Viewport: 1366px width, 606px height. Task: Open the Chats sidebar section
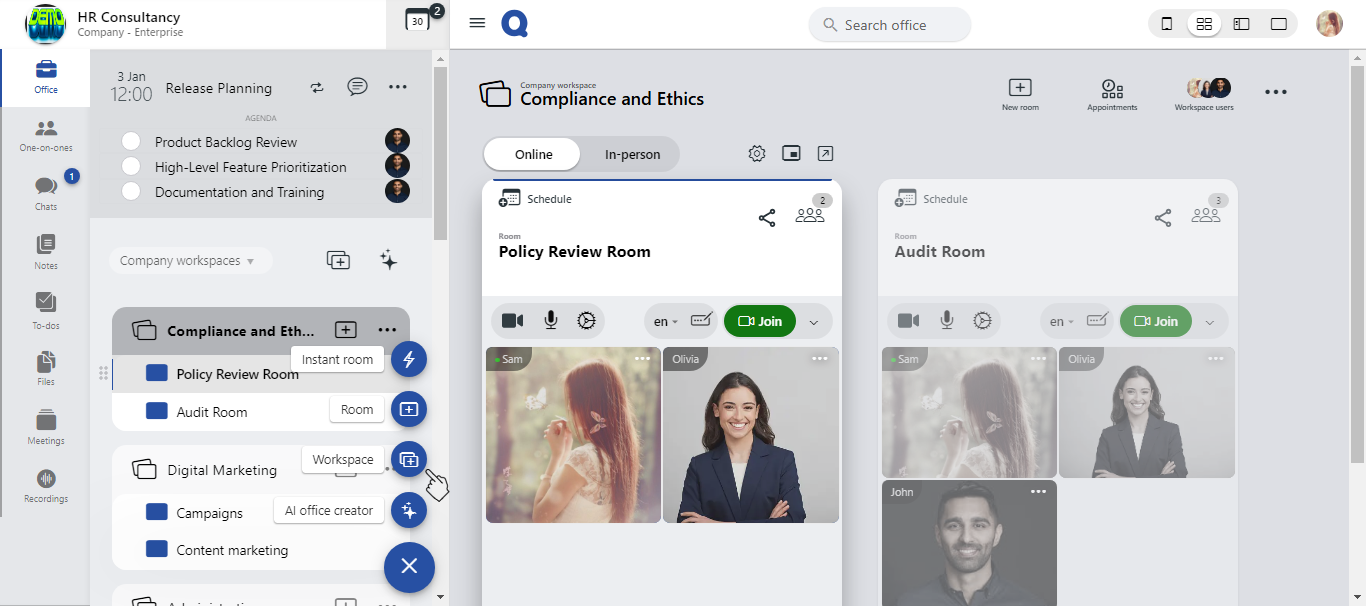[45, 192]
